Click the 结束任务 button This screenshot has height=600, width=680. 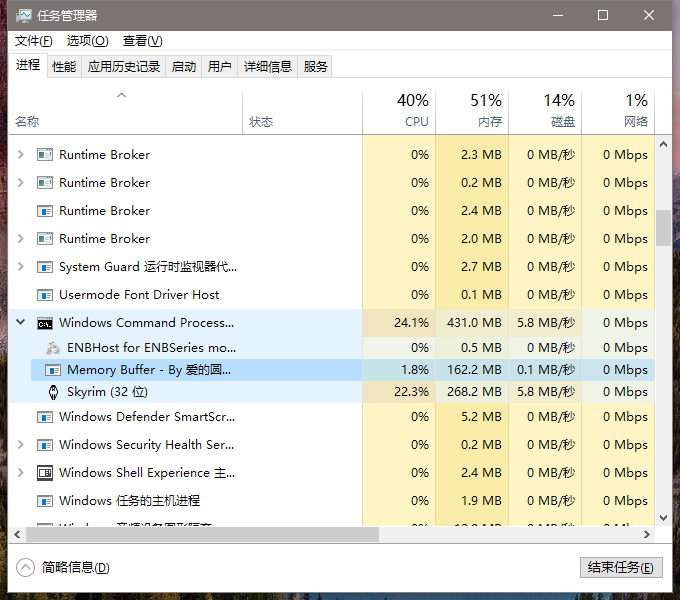(x=620, y=567)
